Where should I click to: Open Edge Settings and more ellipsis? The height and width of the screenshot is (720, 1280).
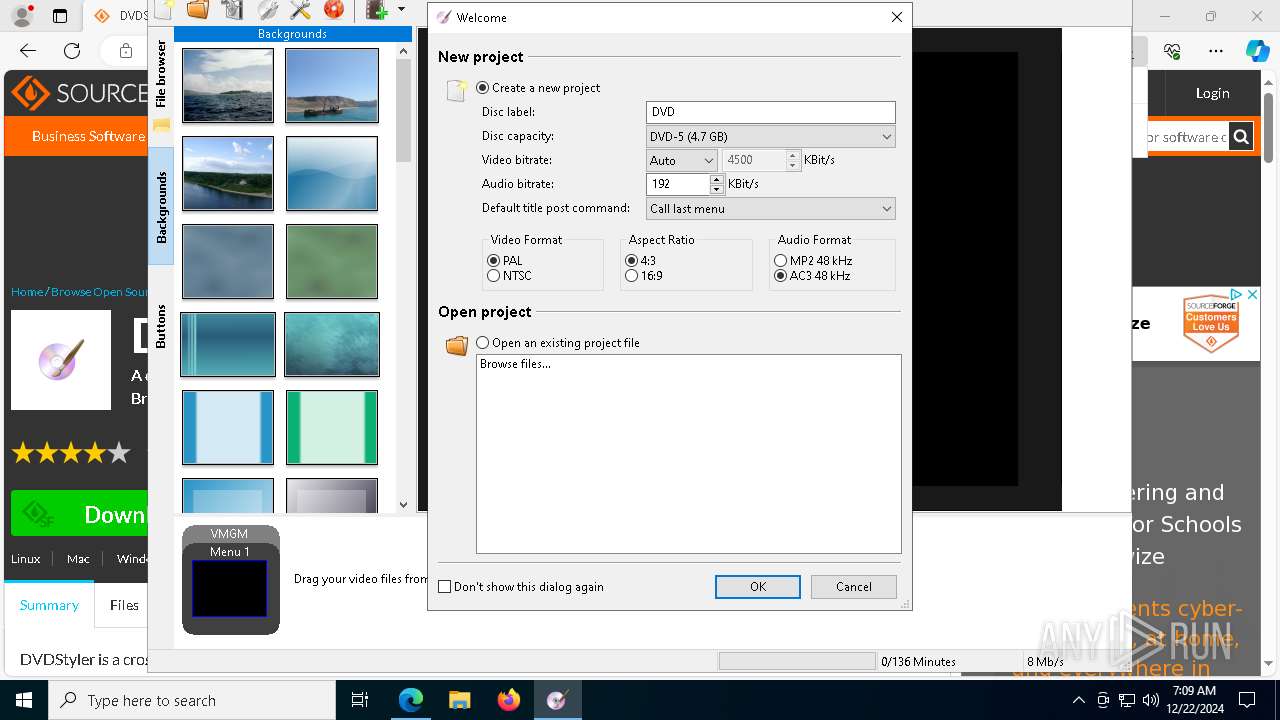pyautogui.click(x=1216, y=51)
